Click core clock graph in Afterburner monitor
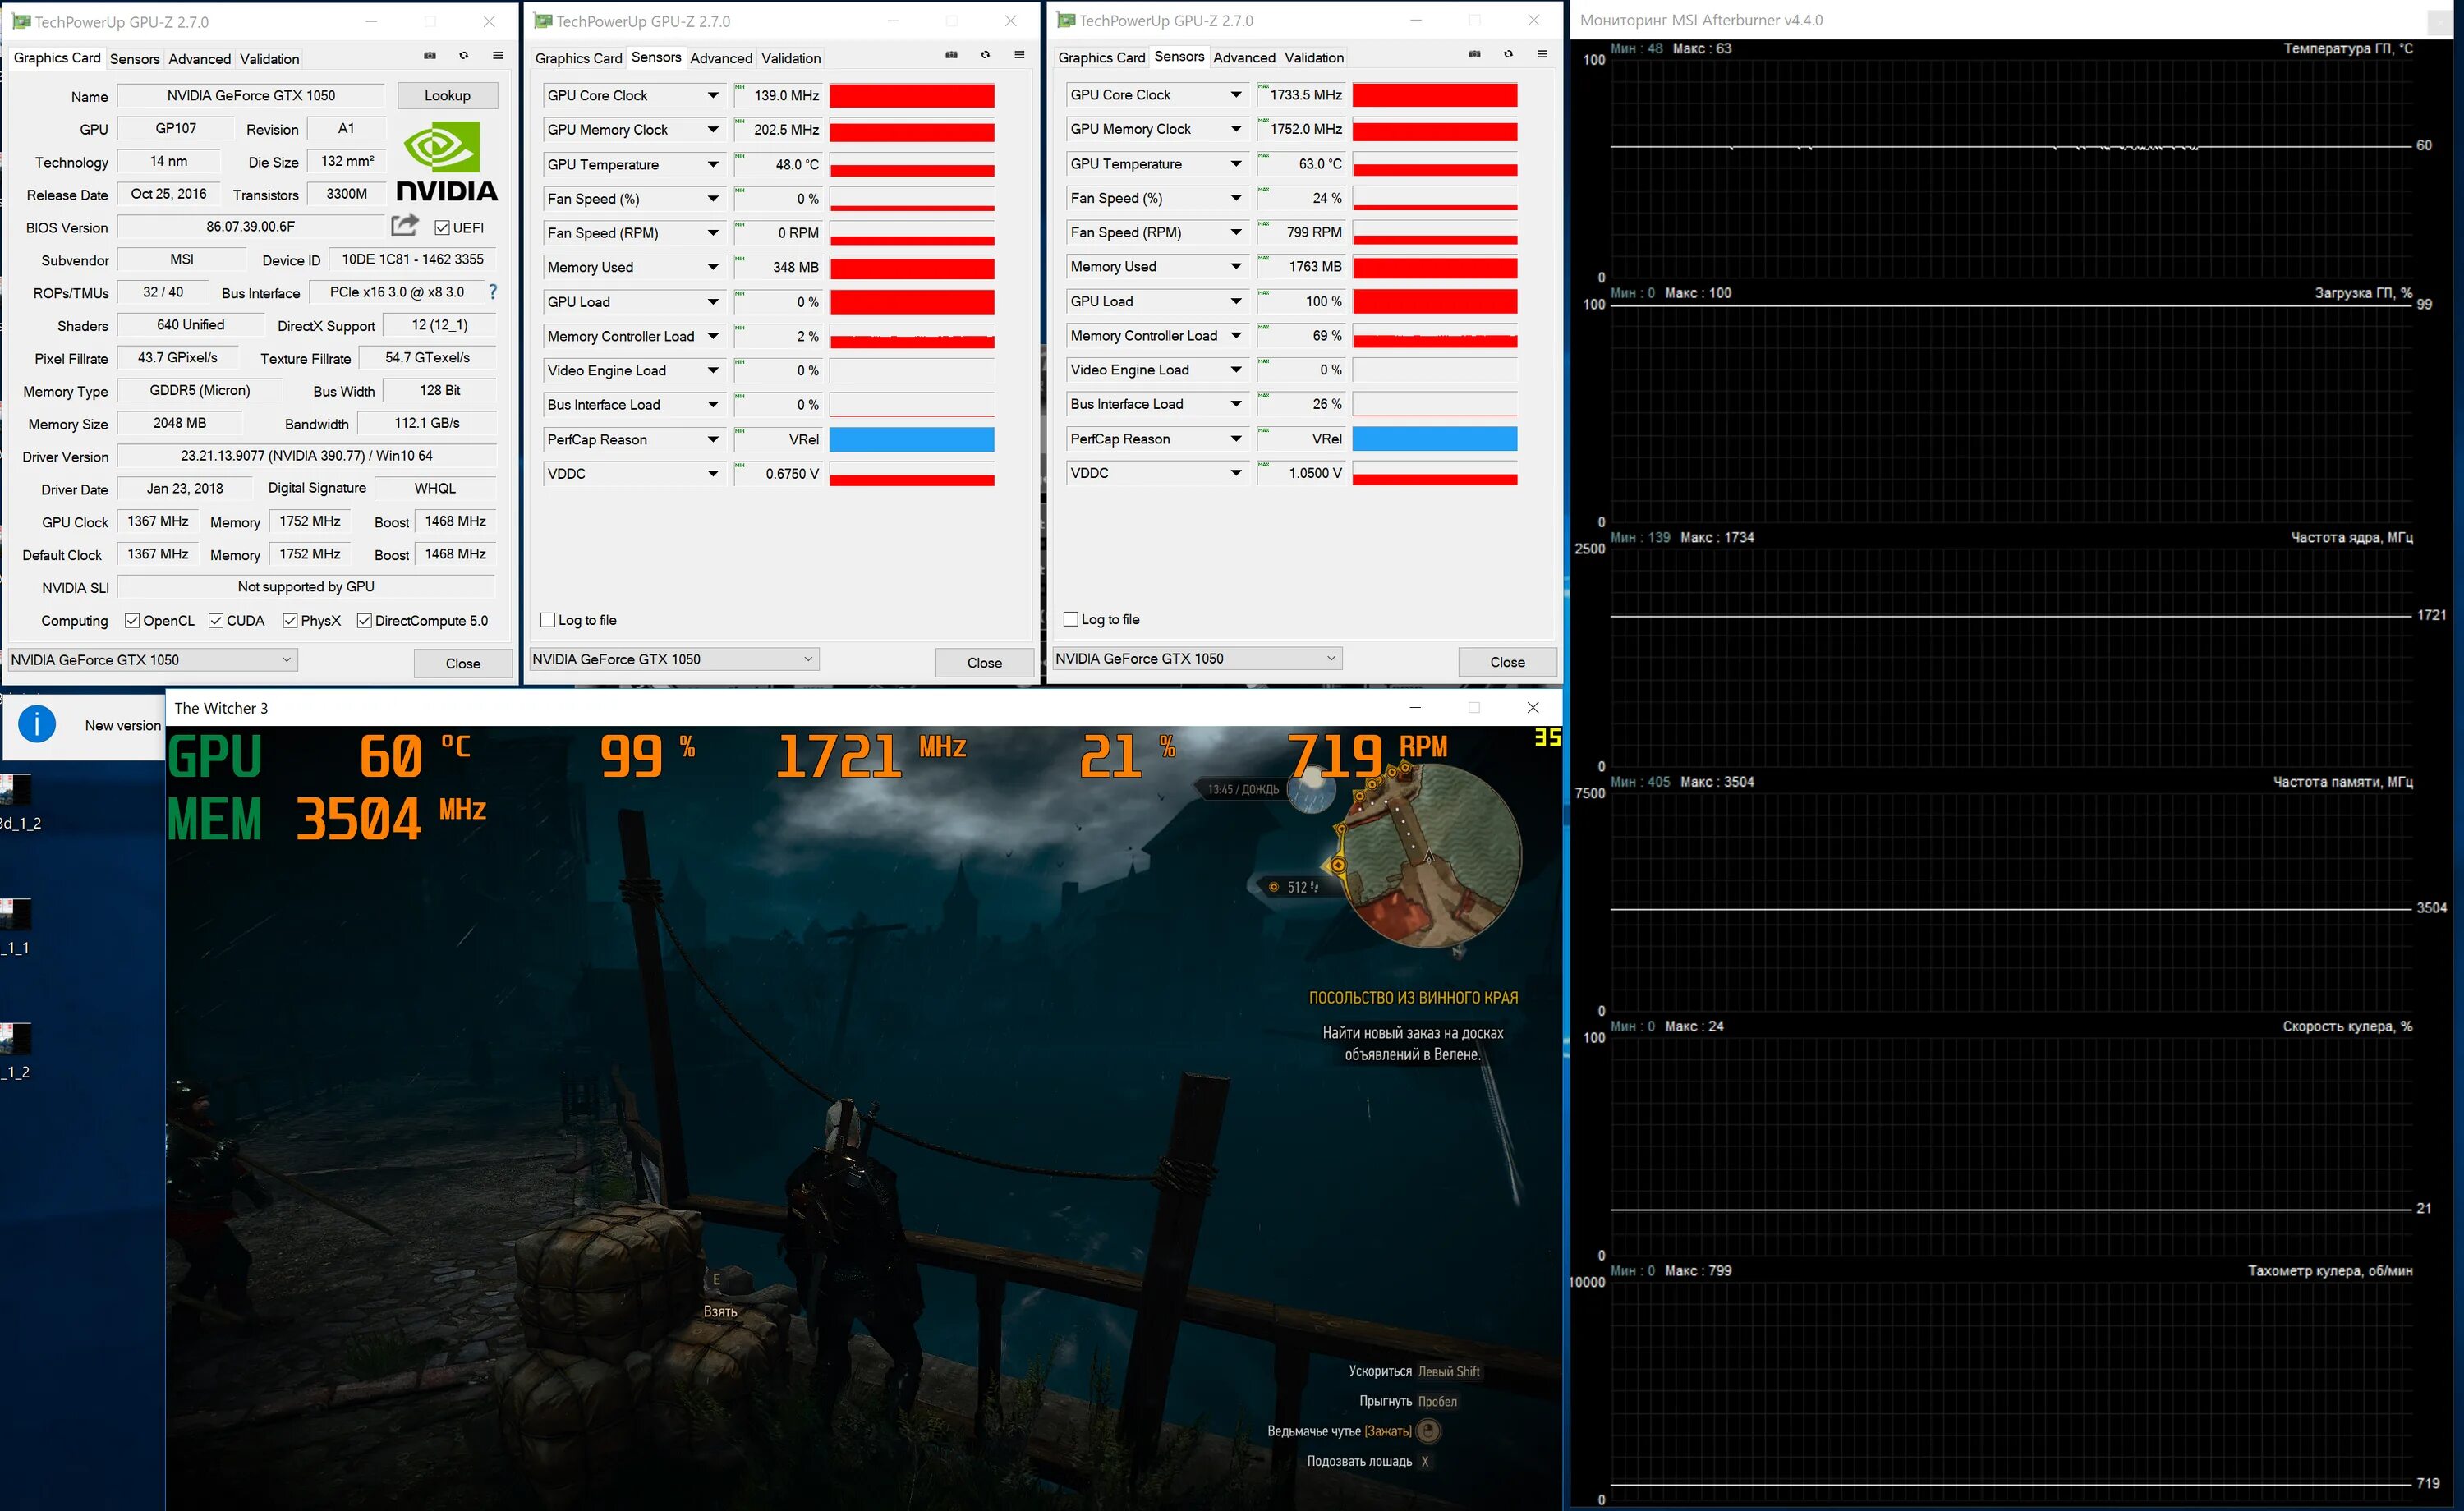2464x1511 pixels. 2010,657
